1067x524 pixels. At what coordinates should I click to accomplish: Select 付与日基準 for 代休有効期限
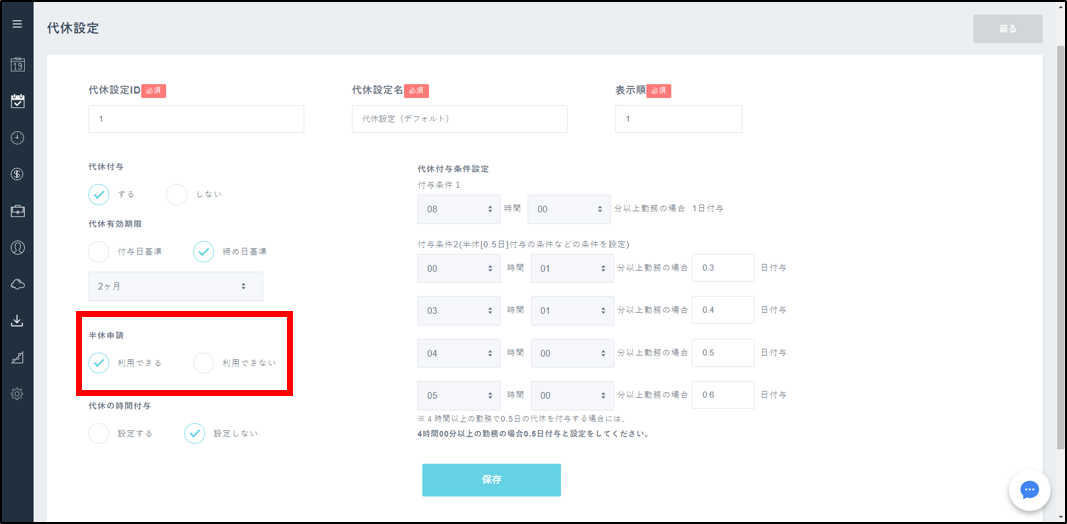pyautogui.click(x=99, y=251)
